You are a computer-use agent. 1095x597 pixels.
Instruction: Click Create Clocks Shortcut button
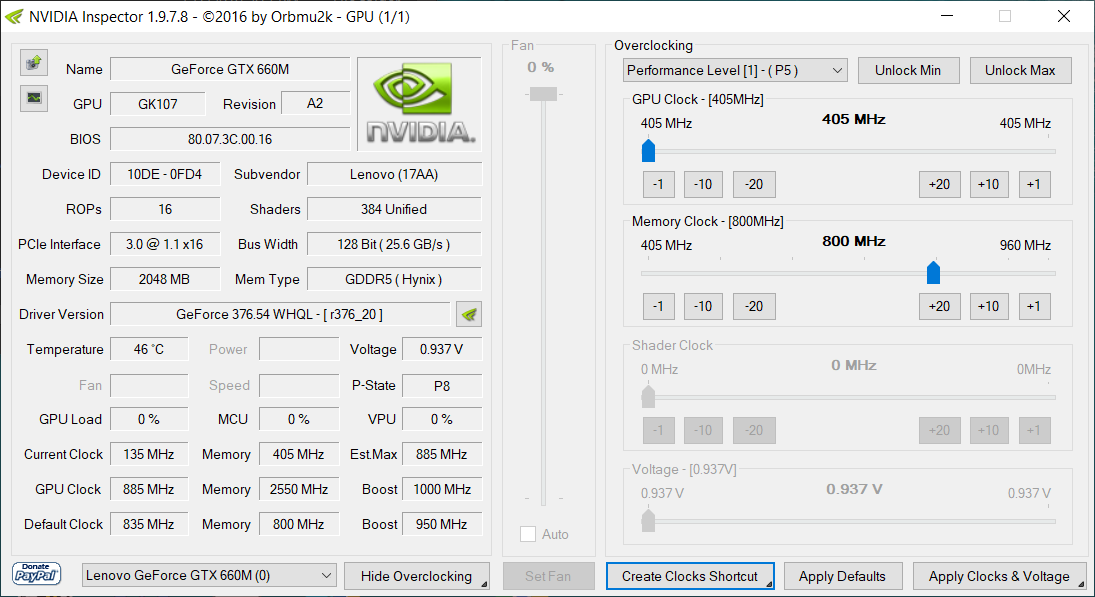pos(690,576)
